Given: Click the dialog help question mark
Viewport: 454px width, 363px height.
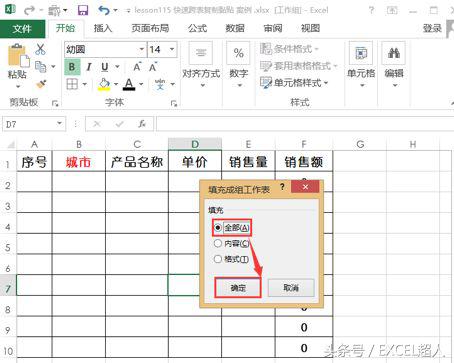Looking at the screenshot, I should [x=282, y=187].
